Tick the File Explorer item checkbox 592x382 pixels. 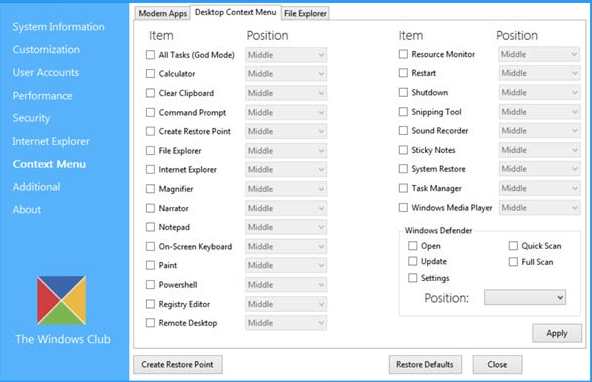coord(150,151)
